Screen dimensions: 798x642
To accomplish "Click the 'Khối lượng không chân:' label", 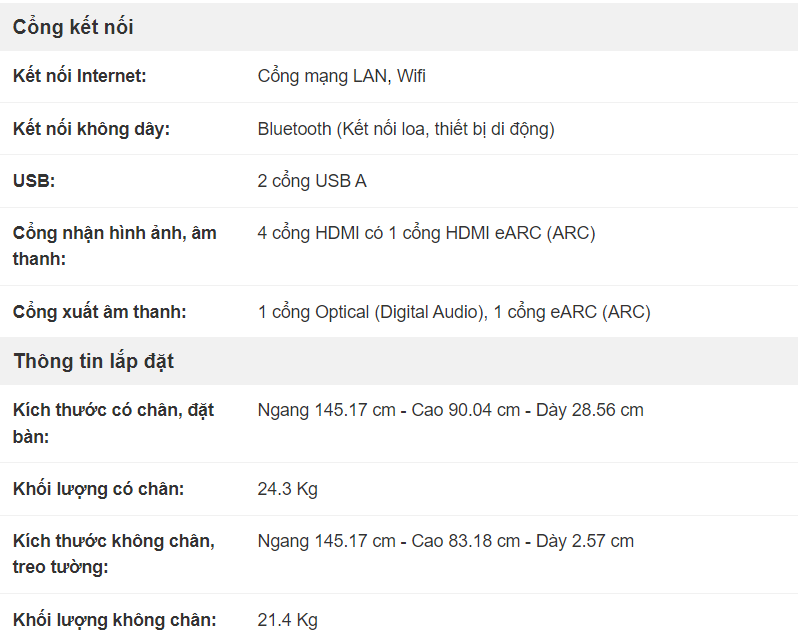I will pos(114,620).
